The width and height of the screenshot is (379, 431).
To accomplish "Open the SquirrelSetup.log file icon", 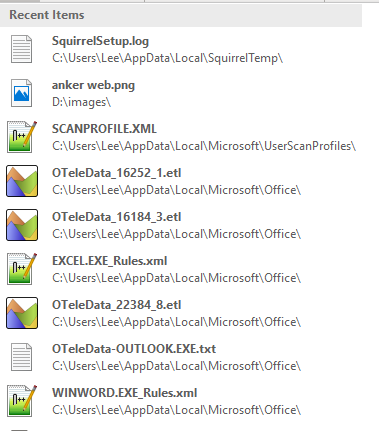I will point(21,49).
